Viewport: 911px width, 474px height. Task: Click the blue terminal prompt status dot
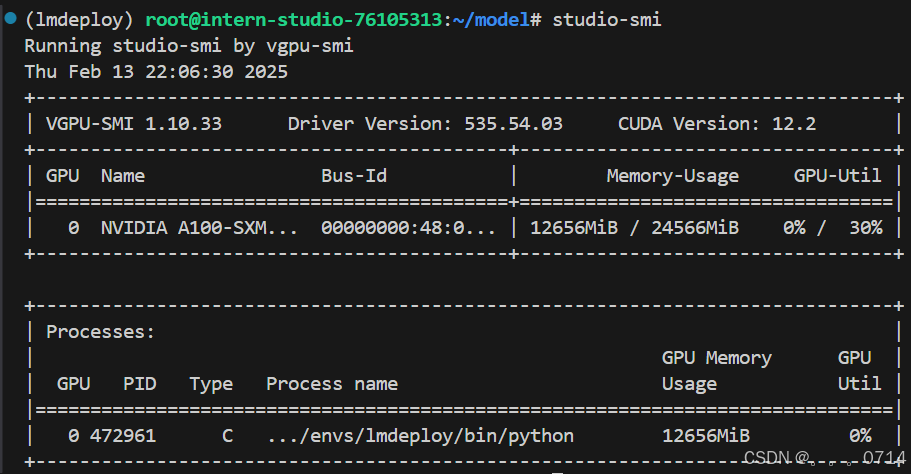[10, 18]
